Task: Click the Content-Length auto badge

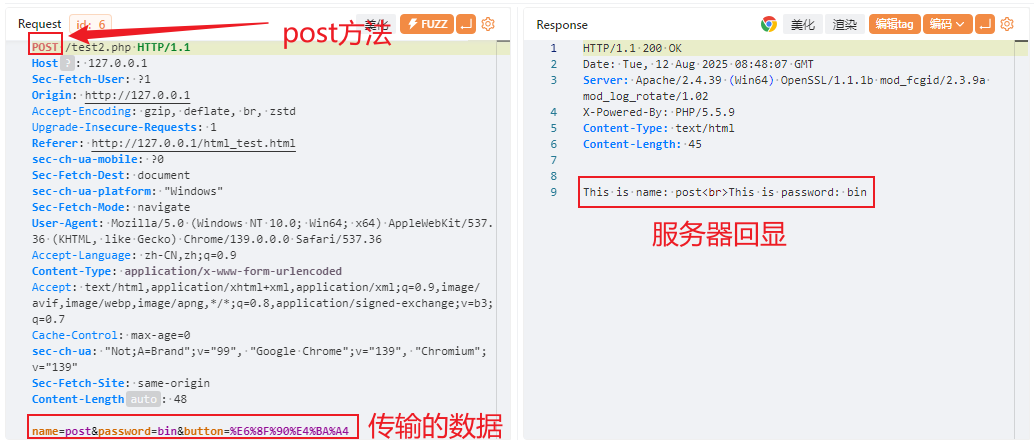Action: pyautogui.click(x=142, y=399)
